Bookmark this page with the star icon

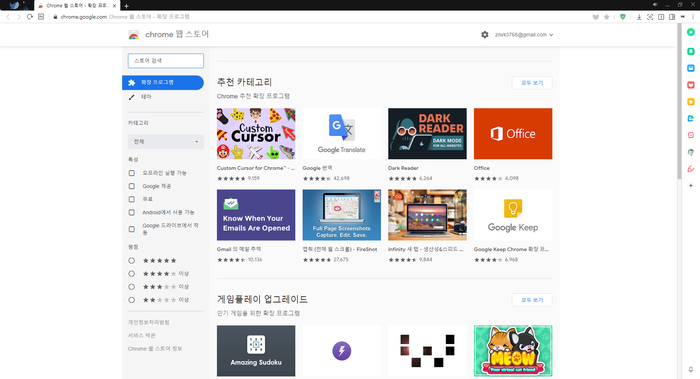pyautogui.click(x=606, y=17)
